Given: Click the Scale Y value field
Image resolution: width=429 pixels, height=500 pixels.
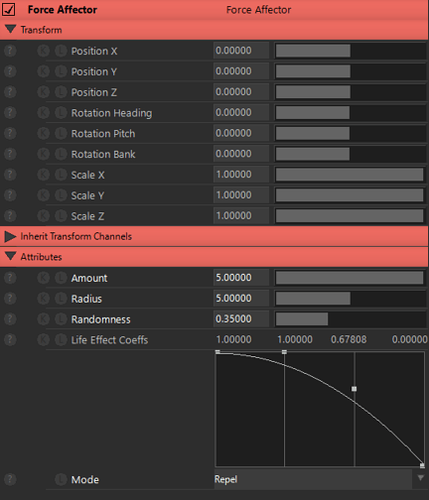Looking at the screenshot, I should pos(241,195).
